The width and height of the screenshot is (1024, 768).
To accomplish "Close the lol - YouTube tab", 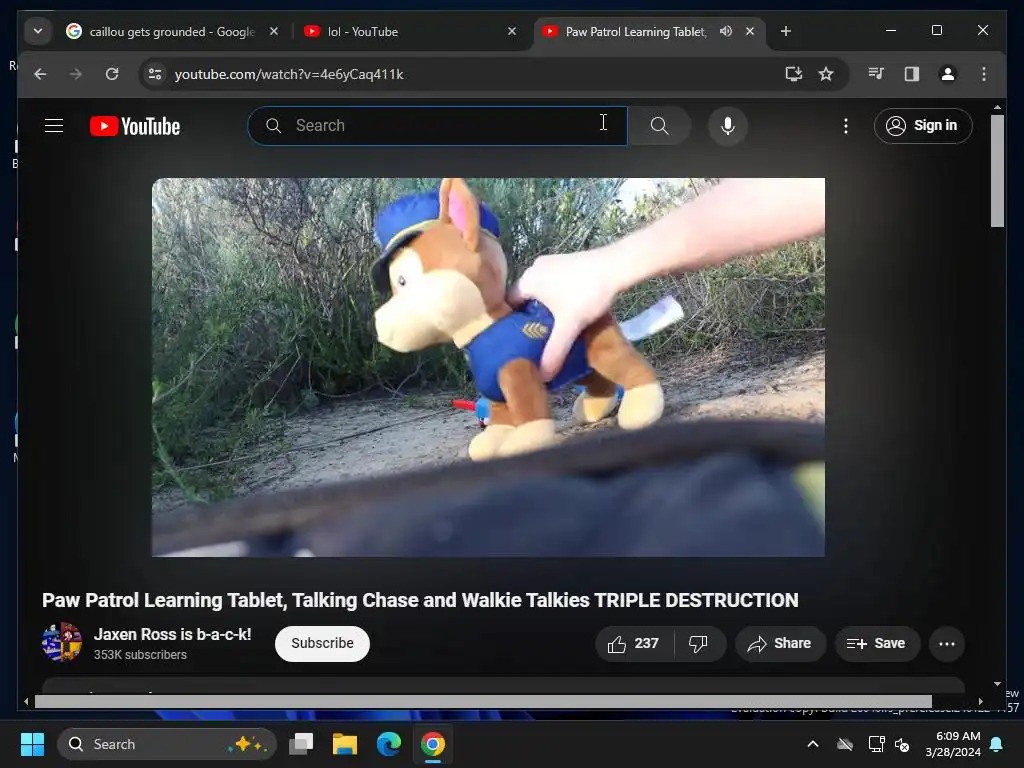I will tap(512, 31).
